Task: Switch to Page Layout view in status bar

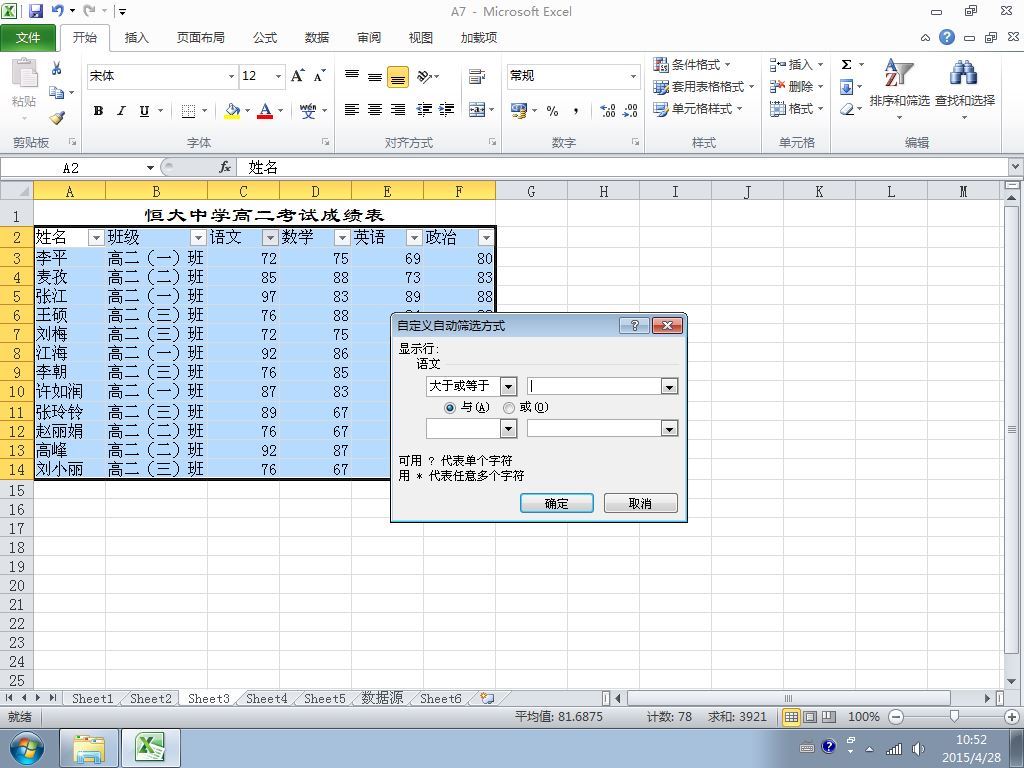Action: point(810,717)
